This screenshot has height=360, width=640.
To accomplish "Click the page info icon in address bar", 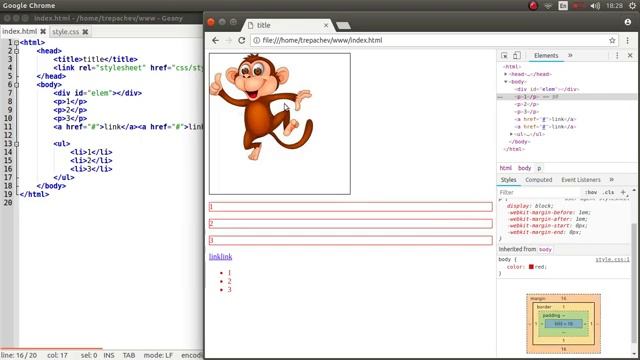I will tap(256, 40).
